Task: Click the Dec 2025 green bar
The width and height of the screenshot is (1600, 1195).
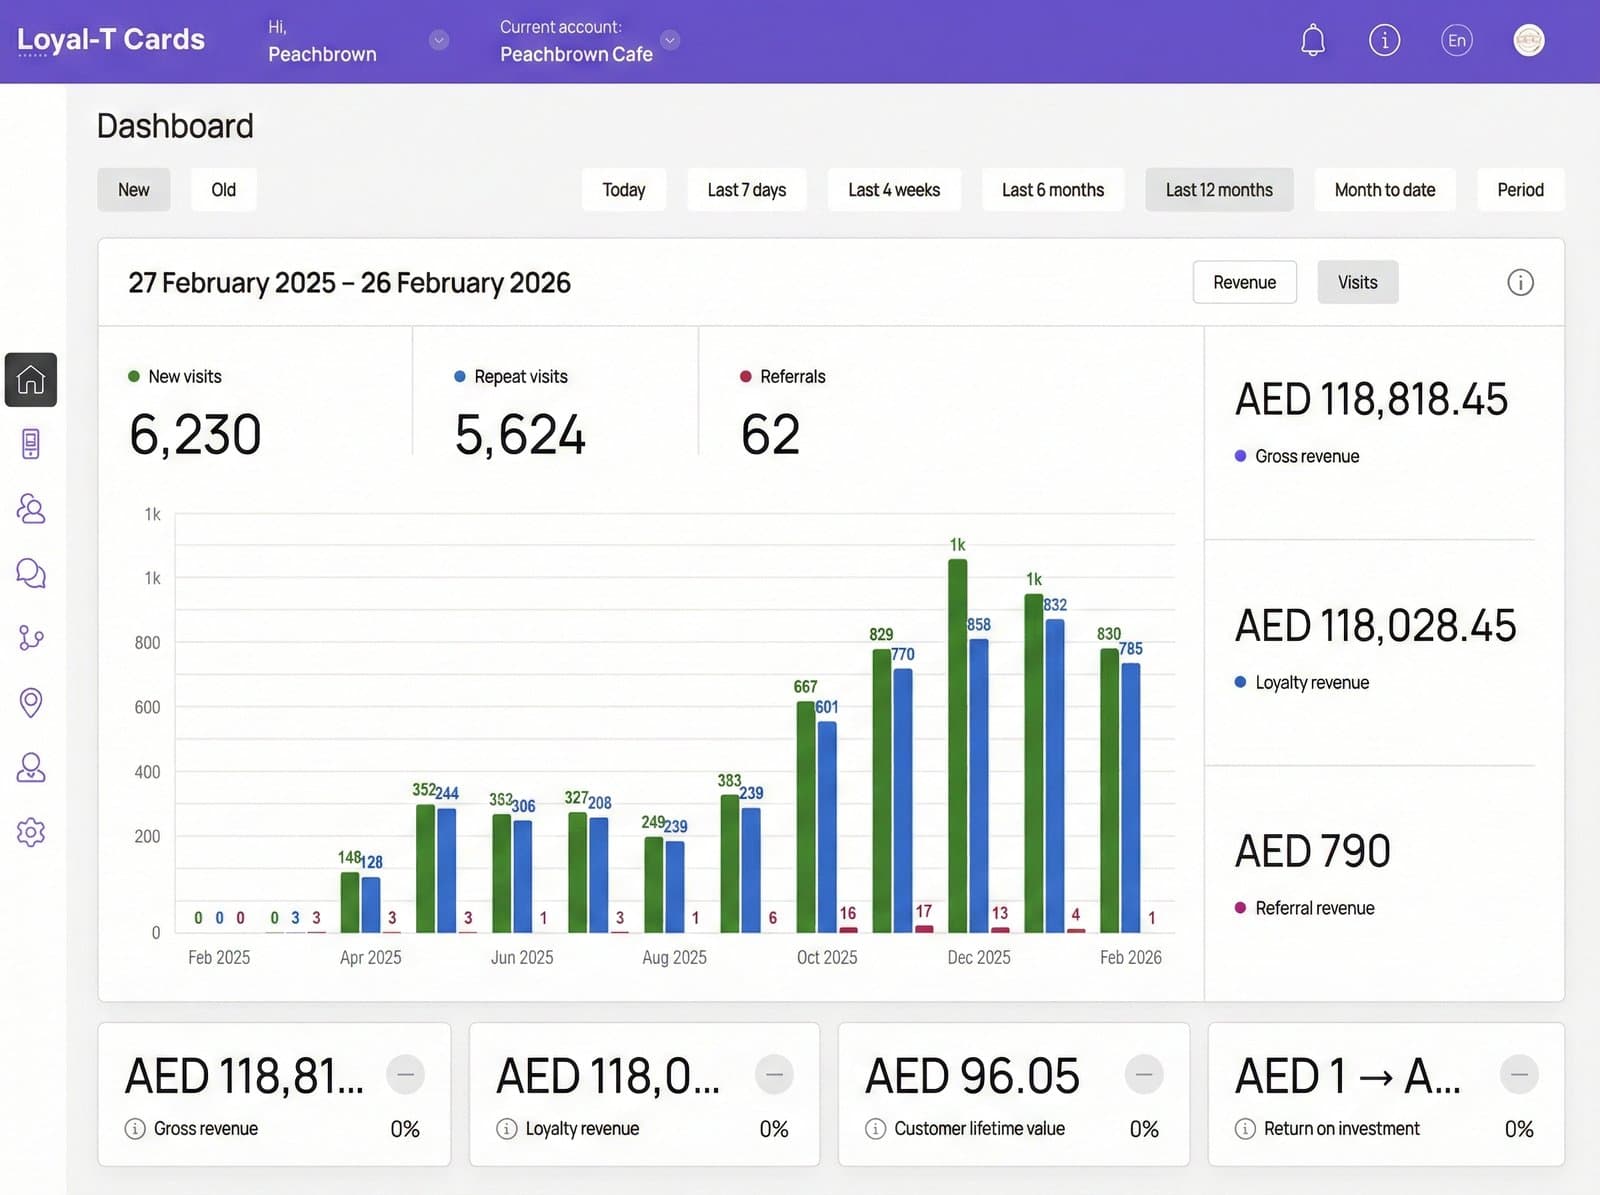Action: (x=957, y=746)
